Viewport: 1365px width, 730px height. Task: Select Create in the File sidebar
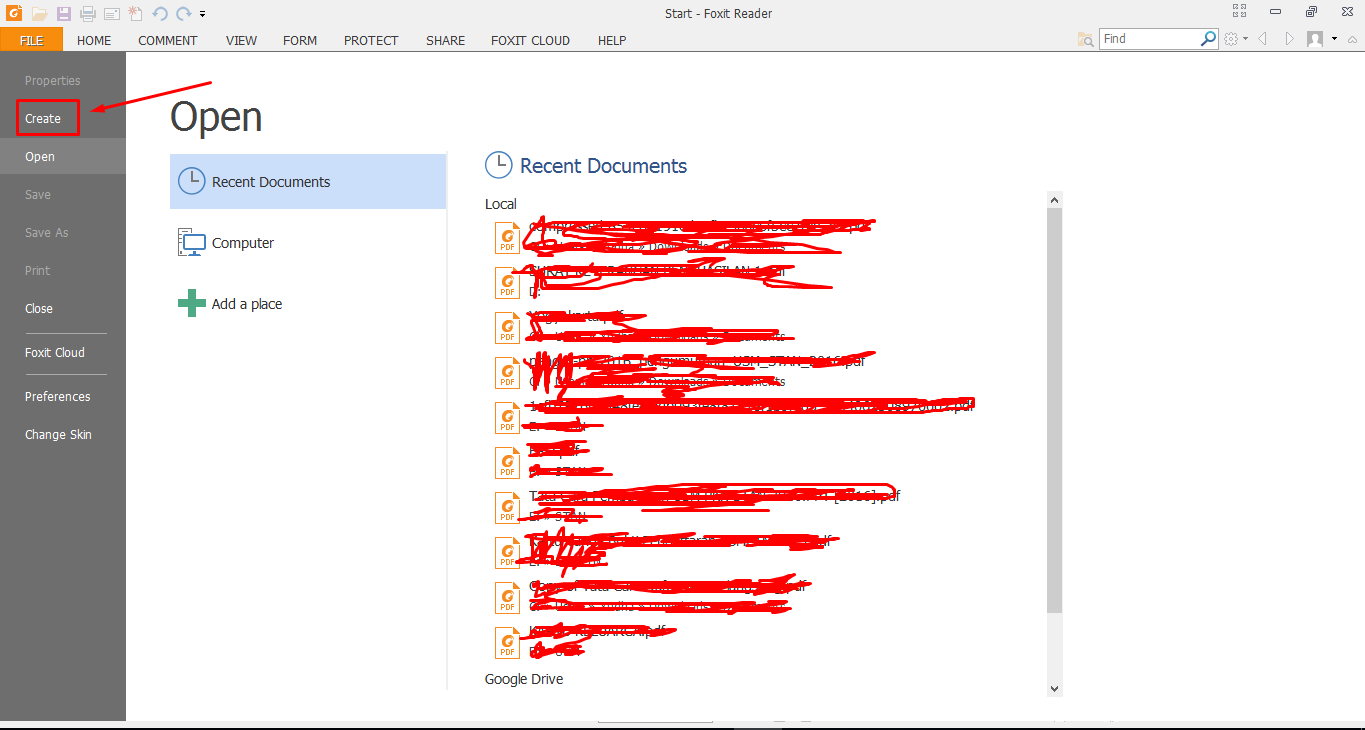(x=43, y=118)
